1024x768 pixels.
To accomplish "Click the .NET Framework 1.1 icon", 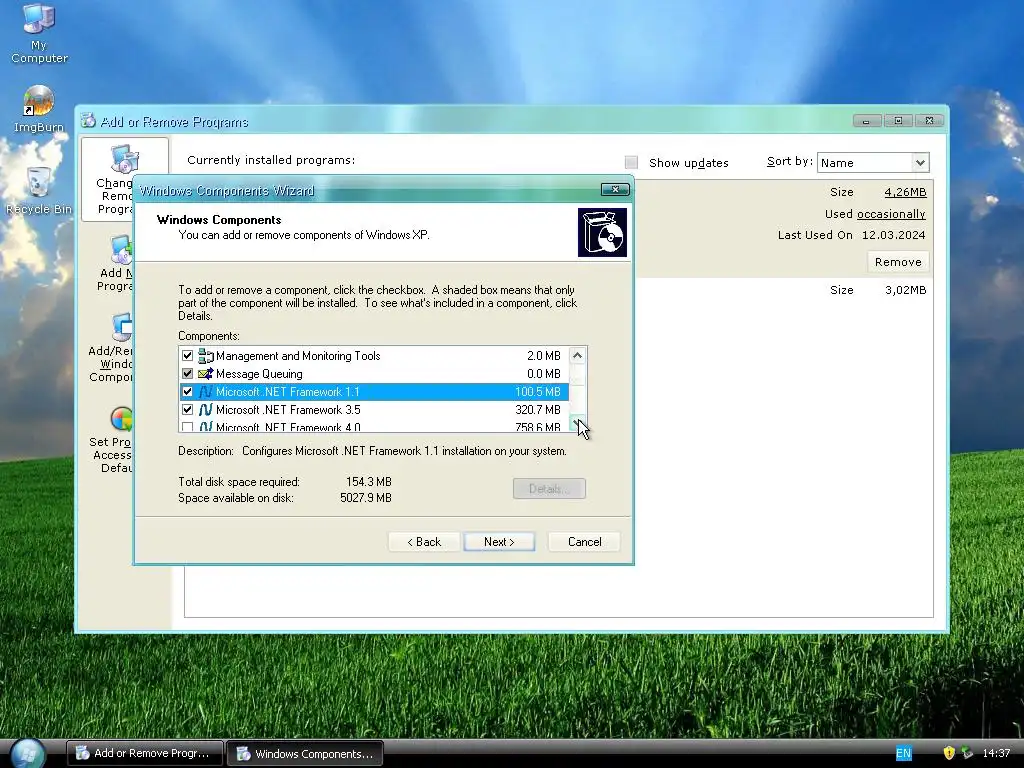I will pyautogui.click(x=206, y=392).
